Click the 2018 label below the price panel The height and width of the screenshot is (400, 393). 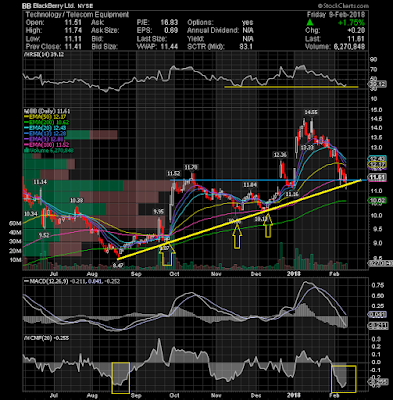coord(295,274)
